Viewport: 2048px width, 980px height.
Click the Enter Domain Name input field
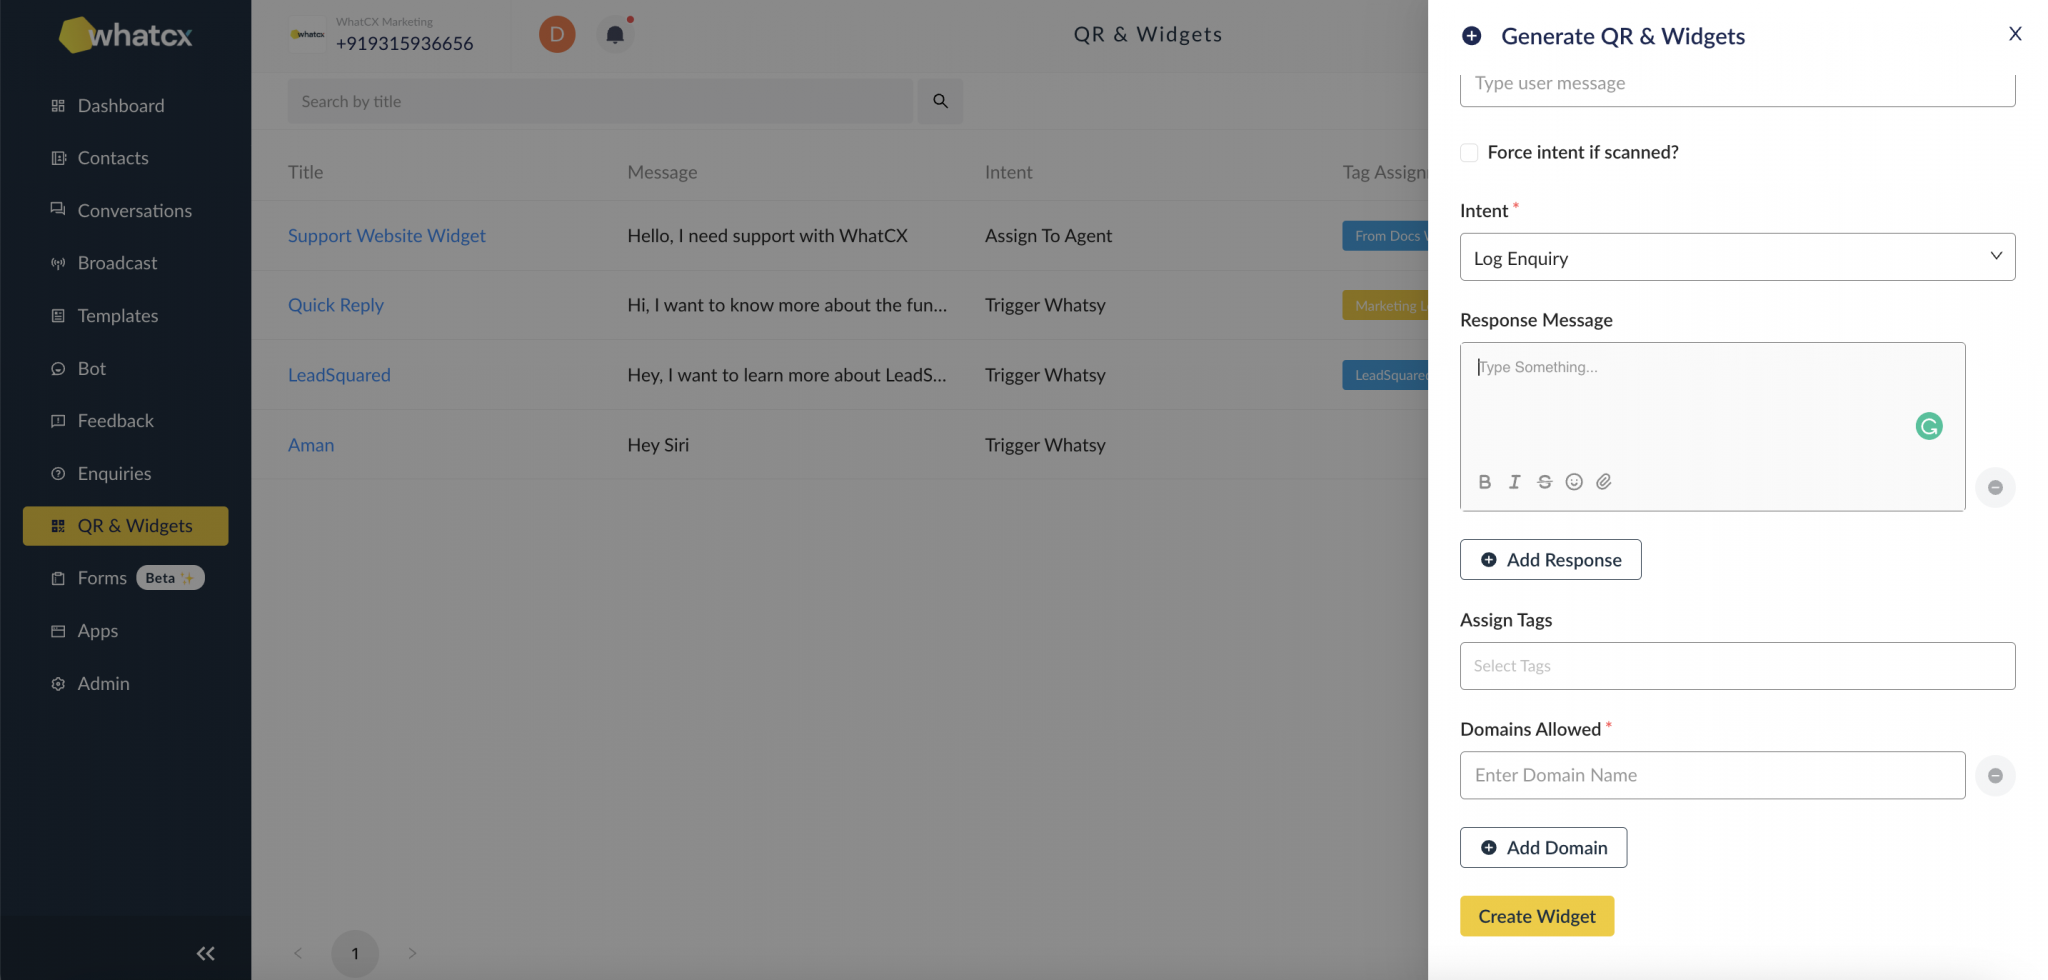1711,775
